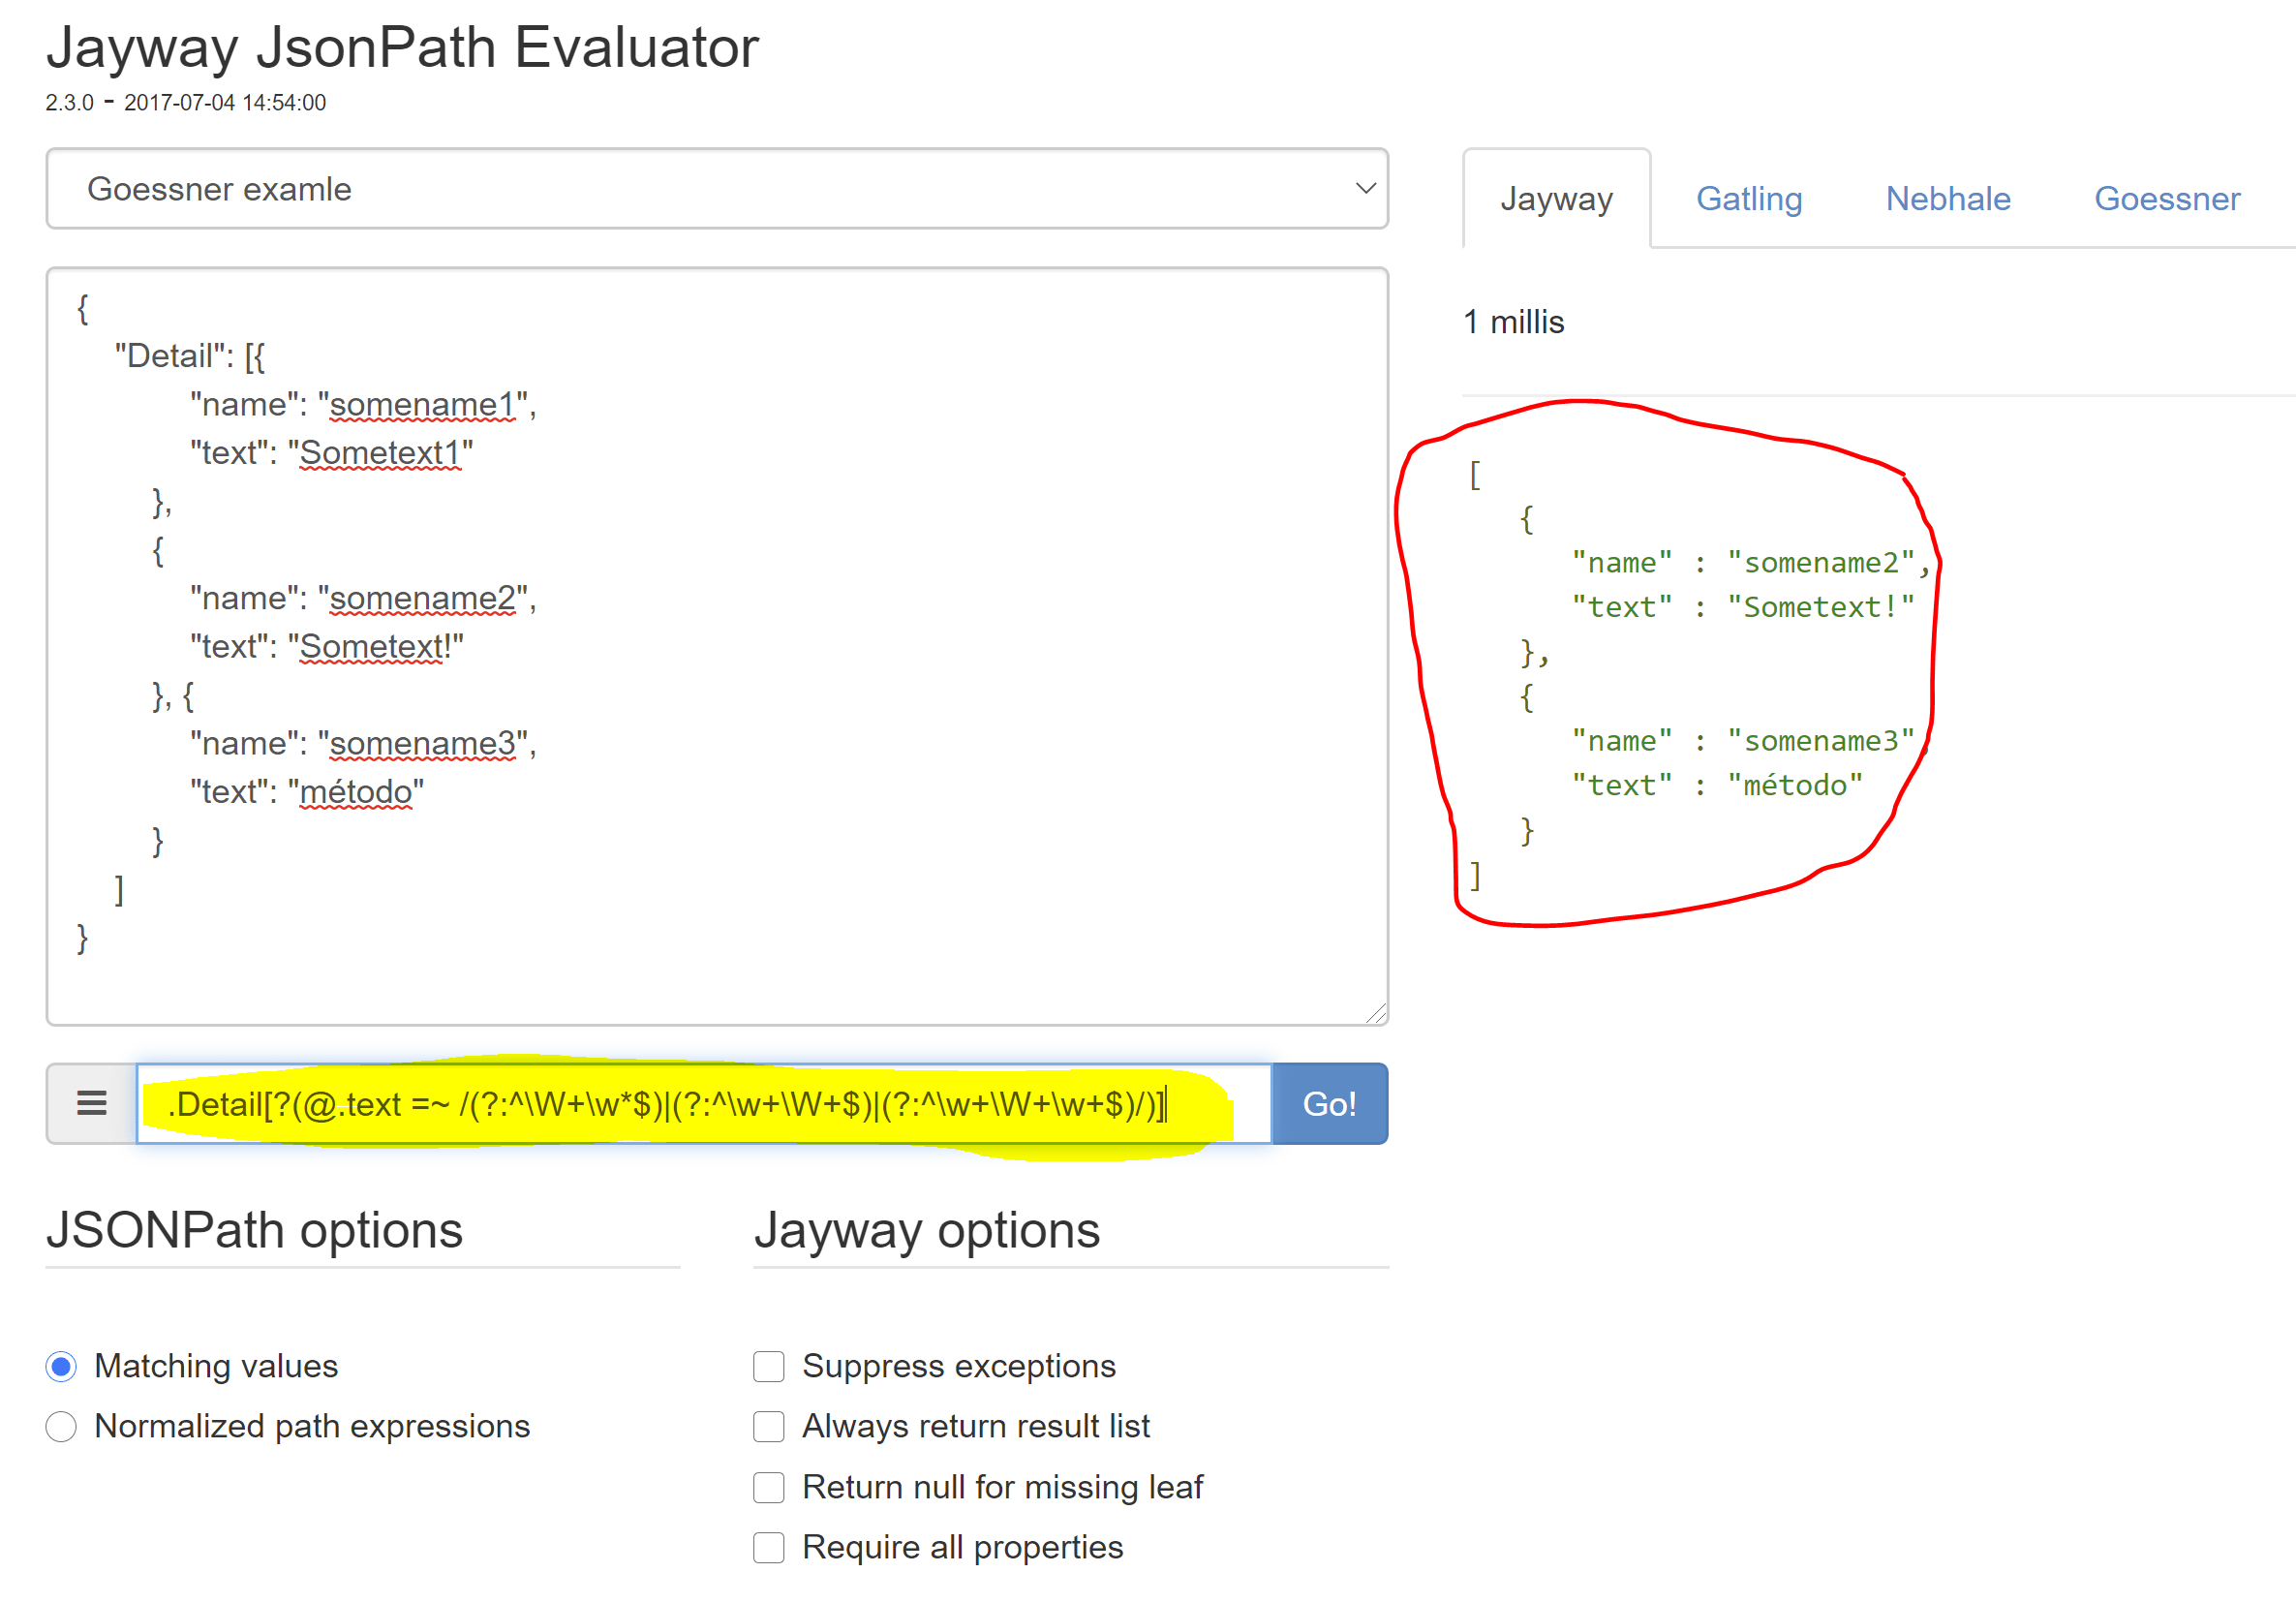Switch to the Goessner tab

coord(2167,198)
